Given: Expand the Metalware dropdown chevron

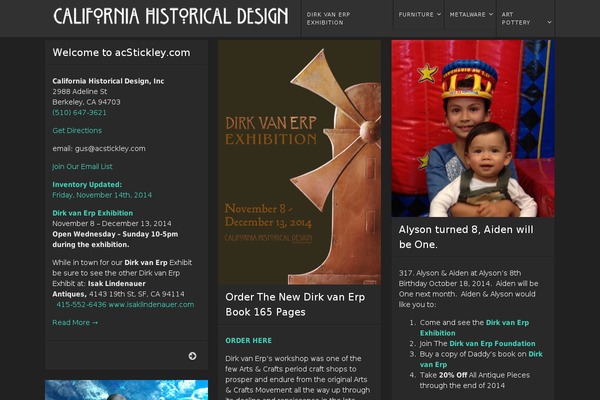Looking at the screenshot, I should pos(491,15).
